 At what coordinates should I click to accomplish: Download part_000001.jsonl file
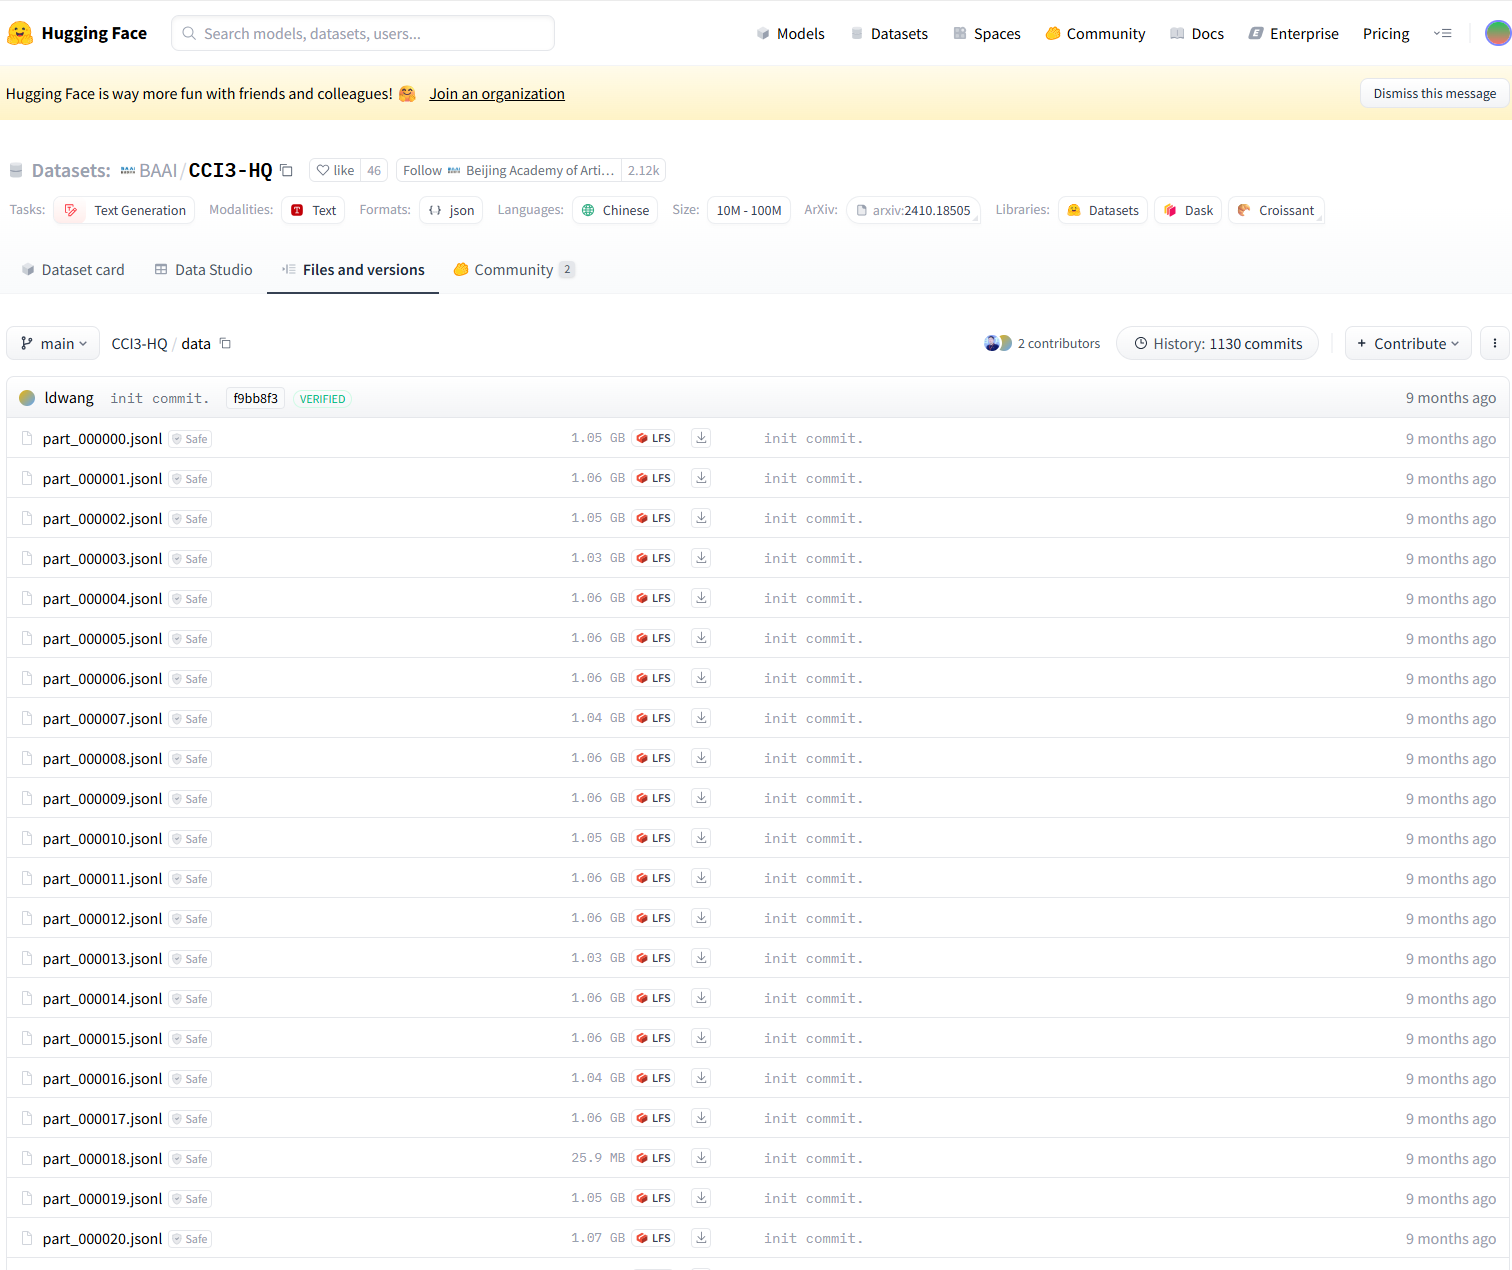702,478
